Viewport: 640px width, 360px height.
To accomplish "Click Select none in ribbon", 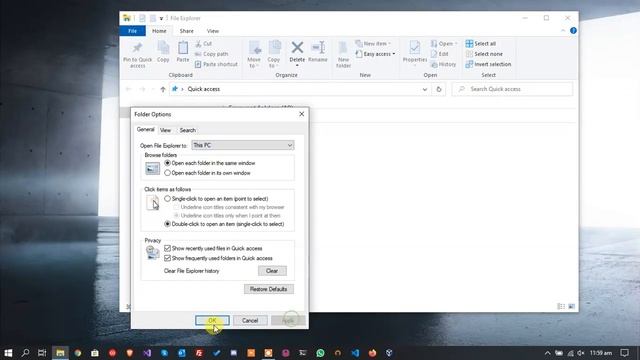I will tap(484, 54).
